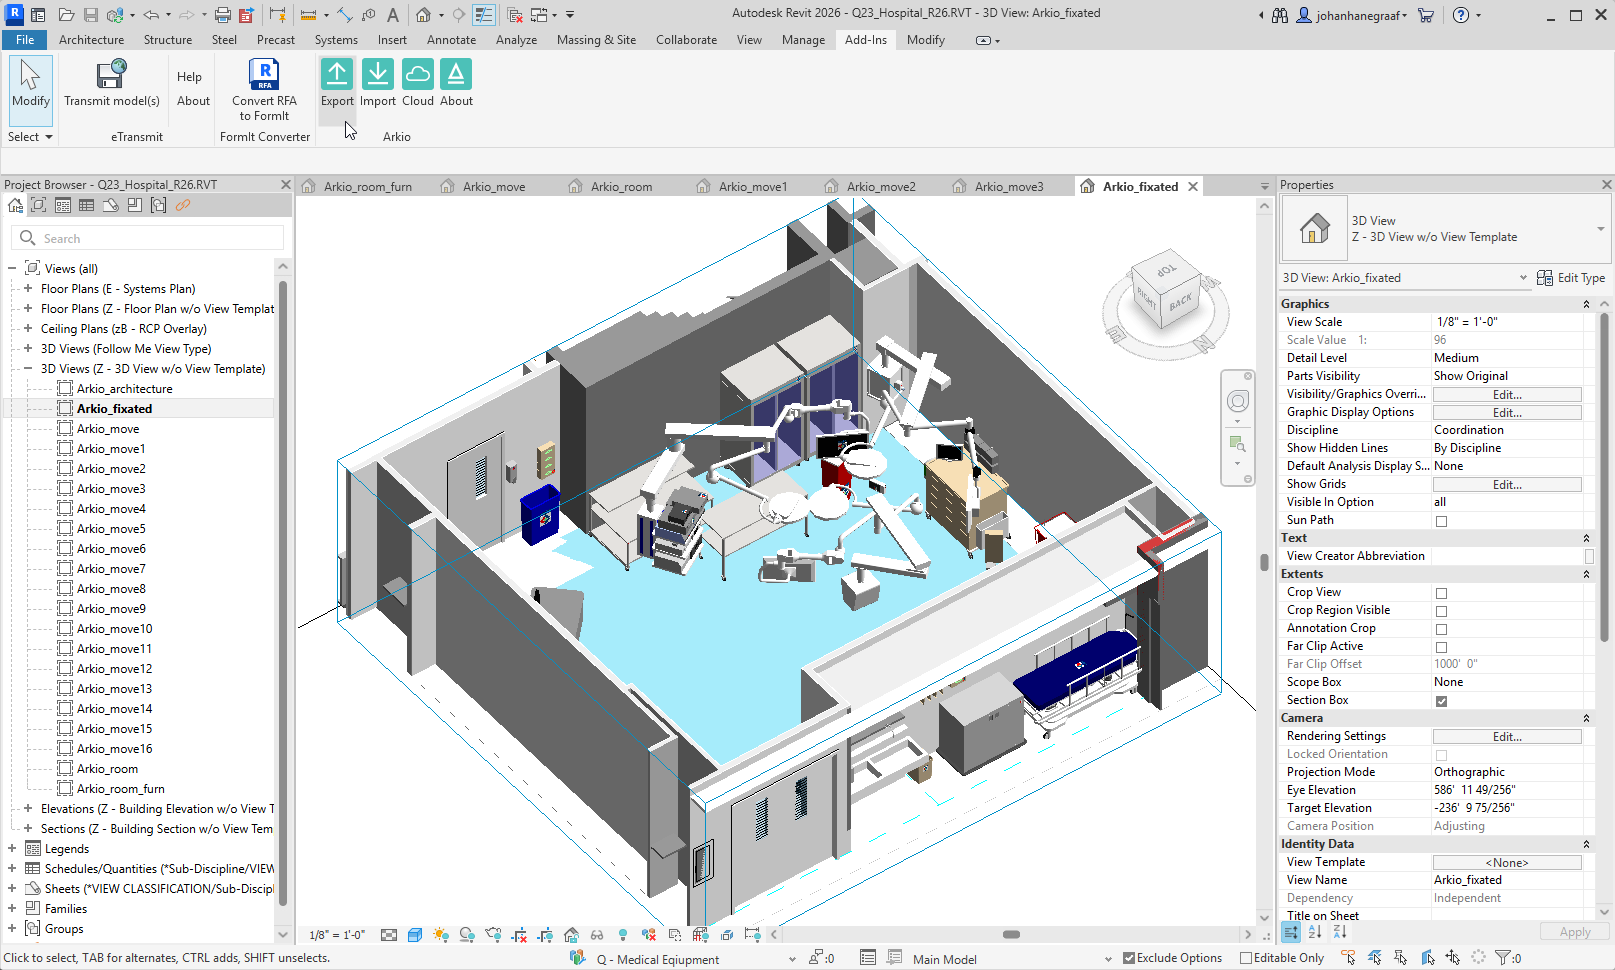
Task: Click Edit Type in Properties
Action: 1571,278
